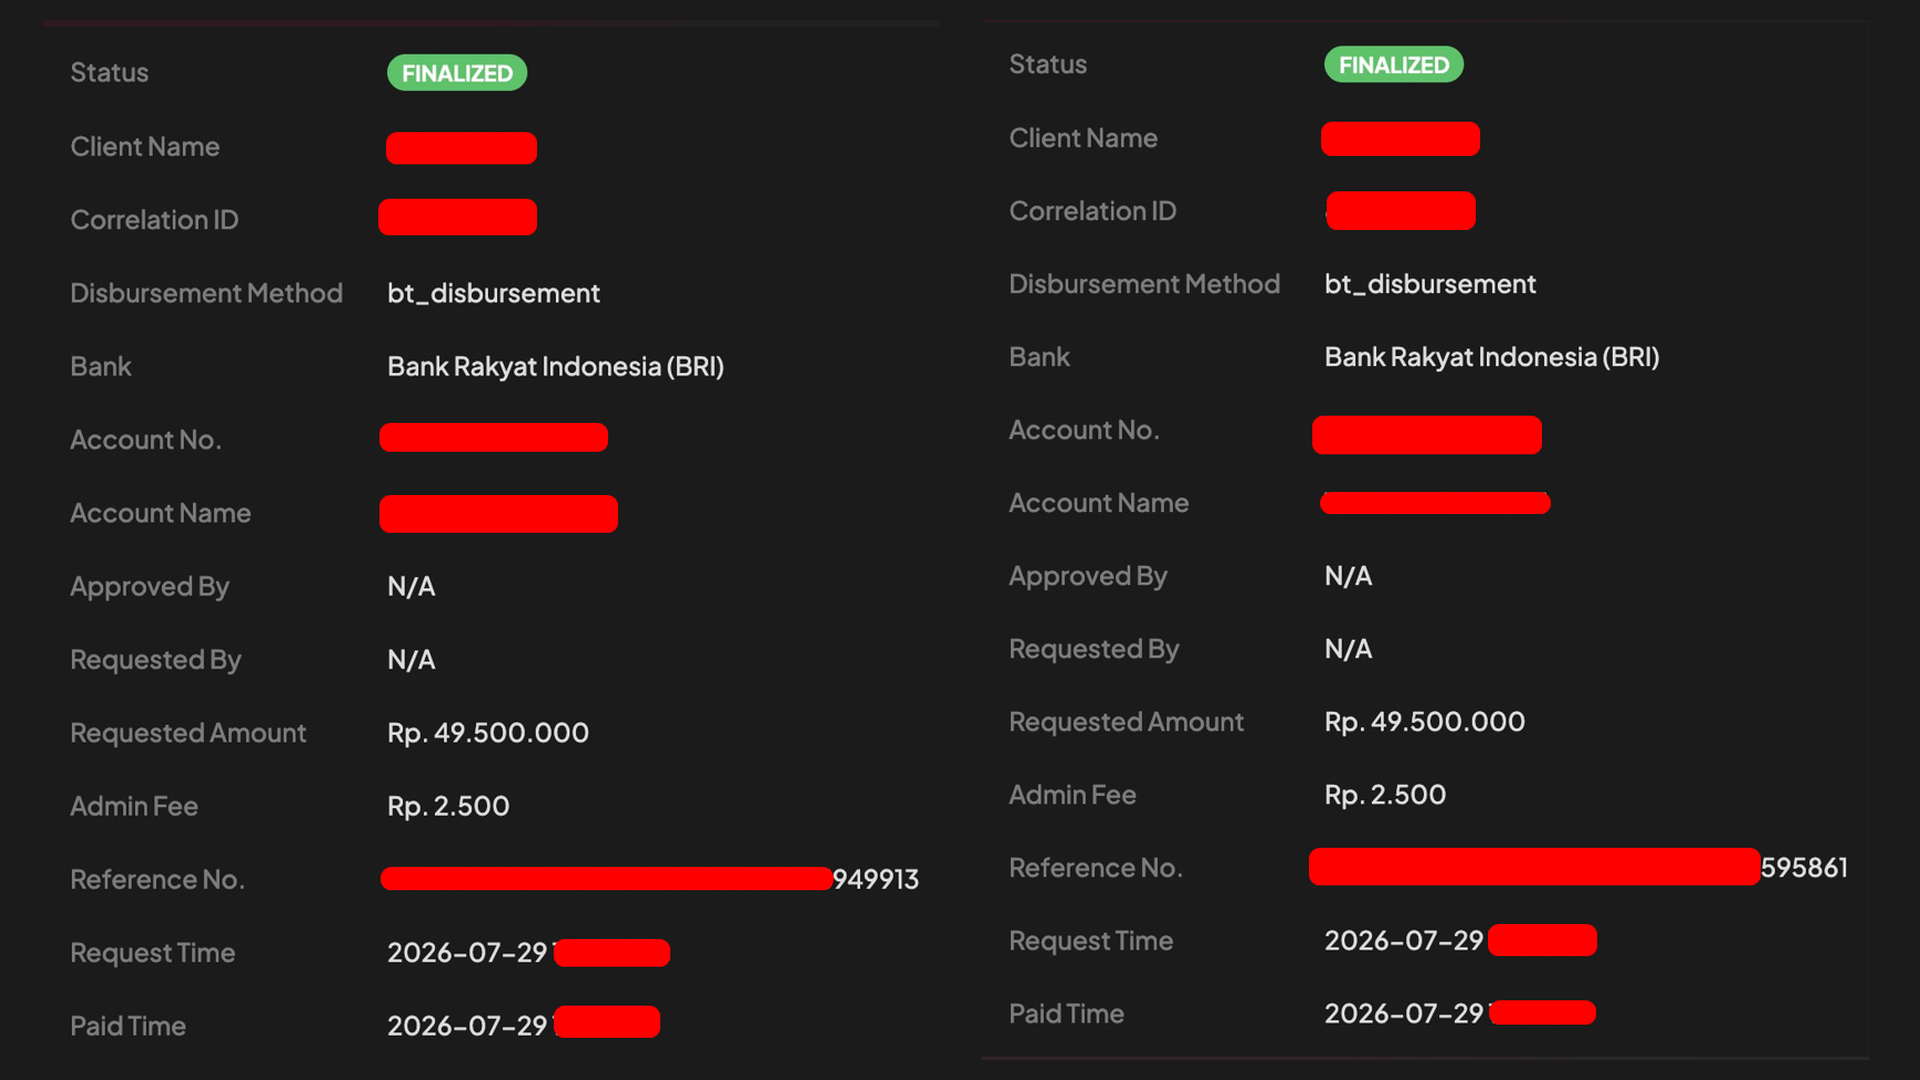Click left panel Admin Fee Rp. 2.500 value
This screenshot has width=1920, height=1080.
coord(448,806)
